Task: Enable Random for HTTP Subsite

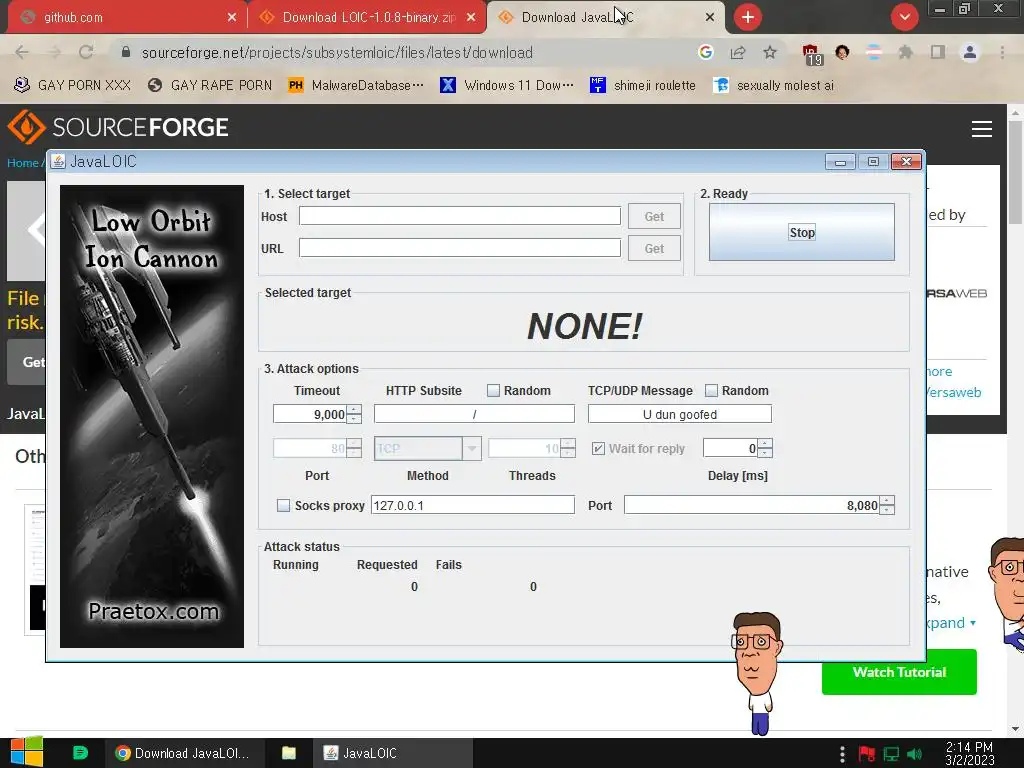Action: (x=493, y=391)
